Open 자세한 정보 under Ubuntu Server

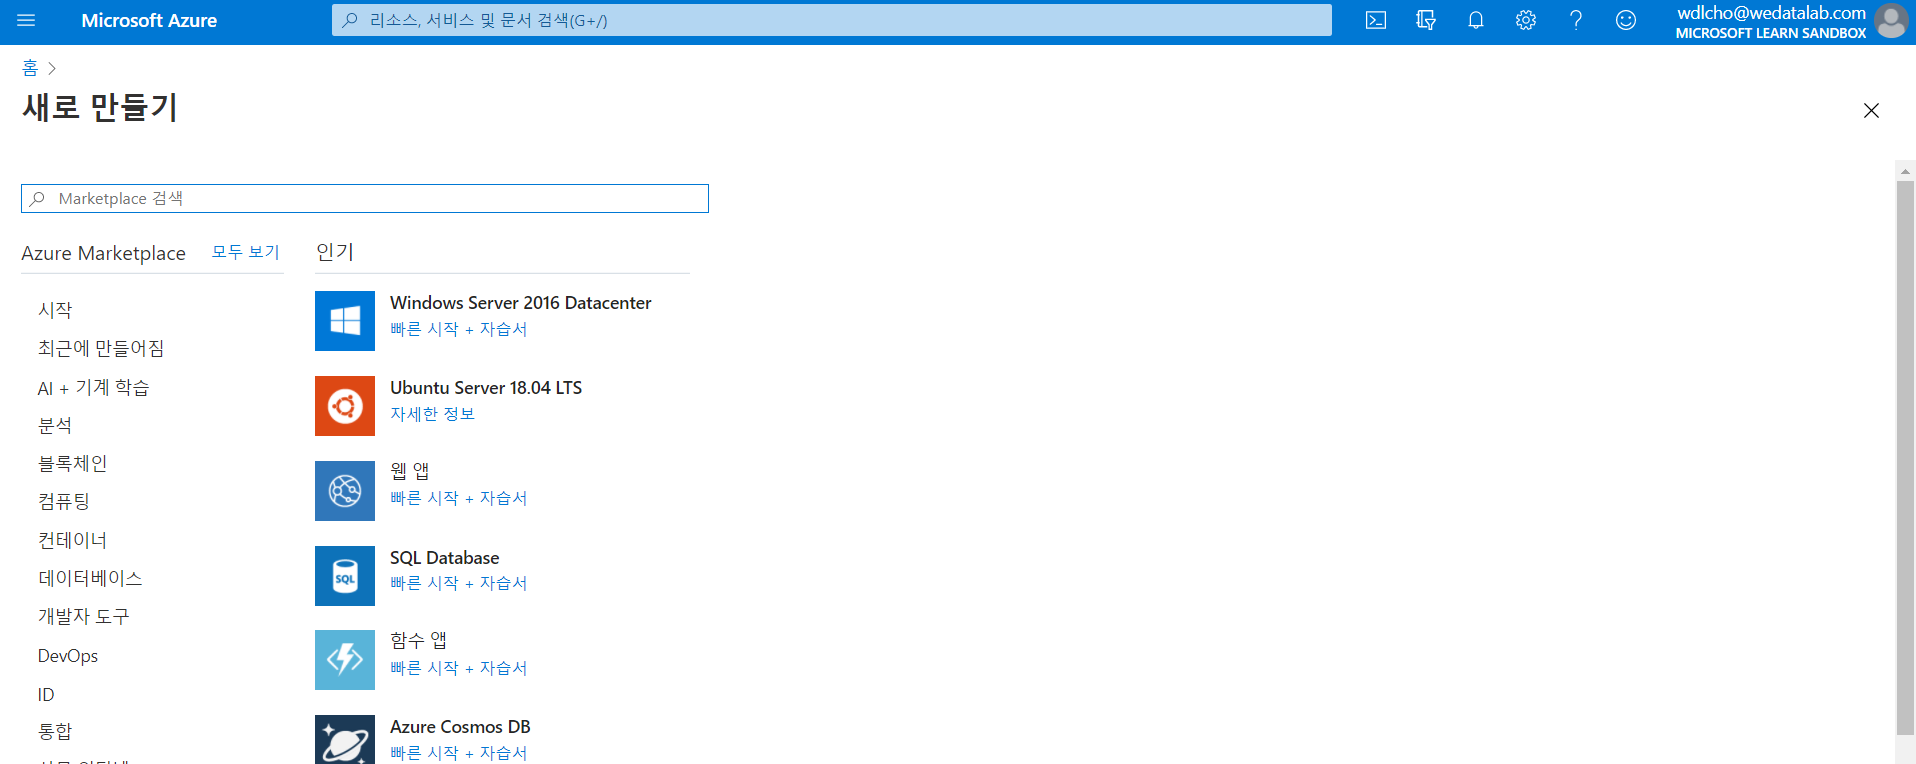433,414
